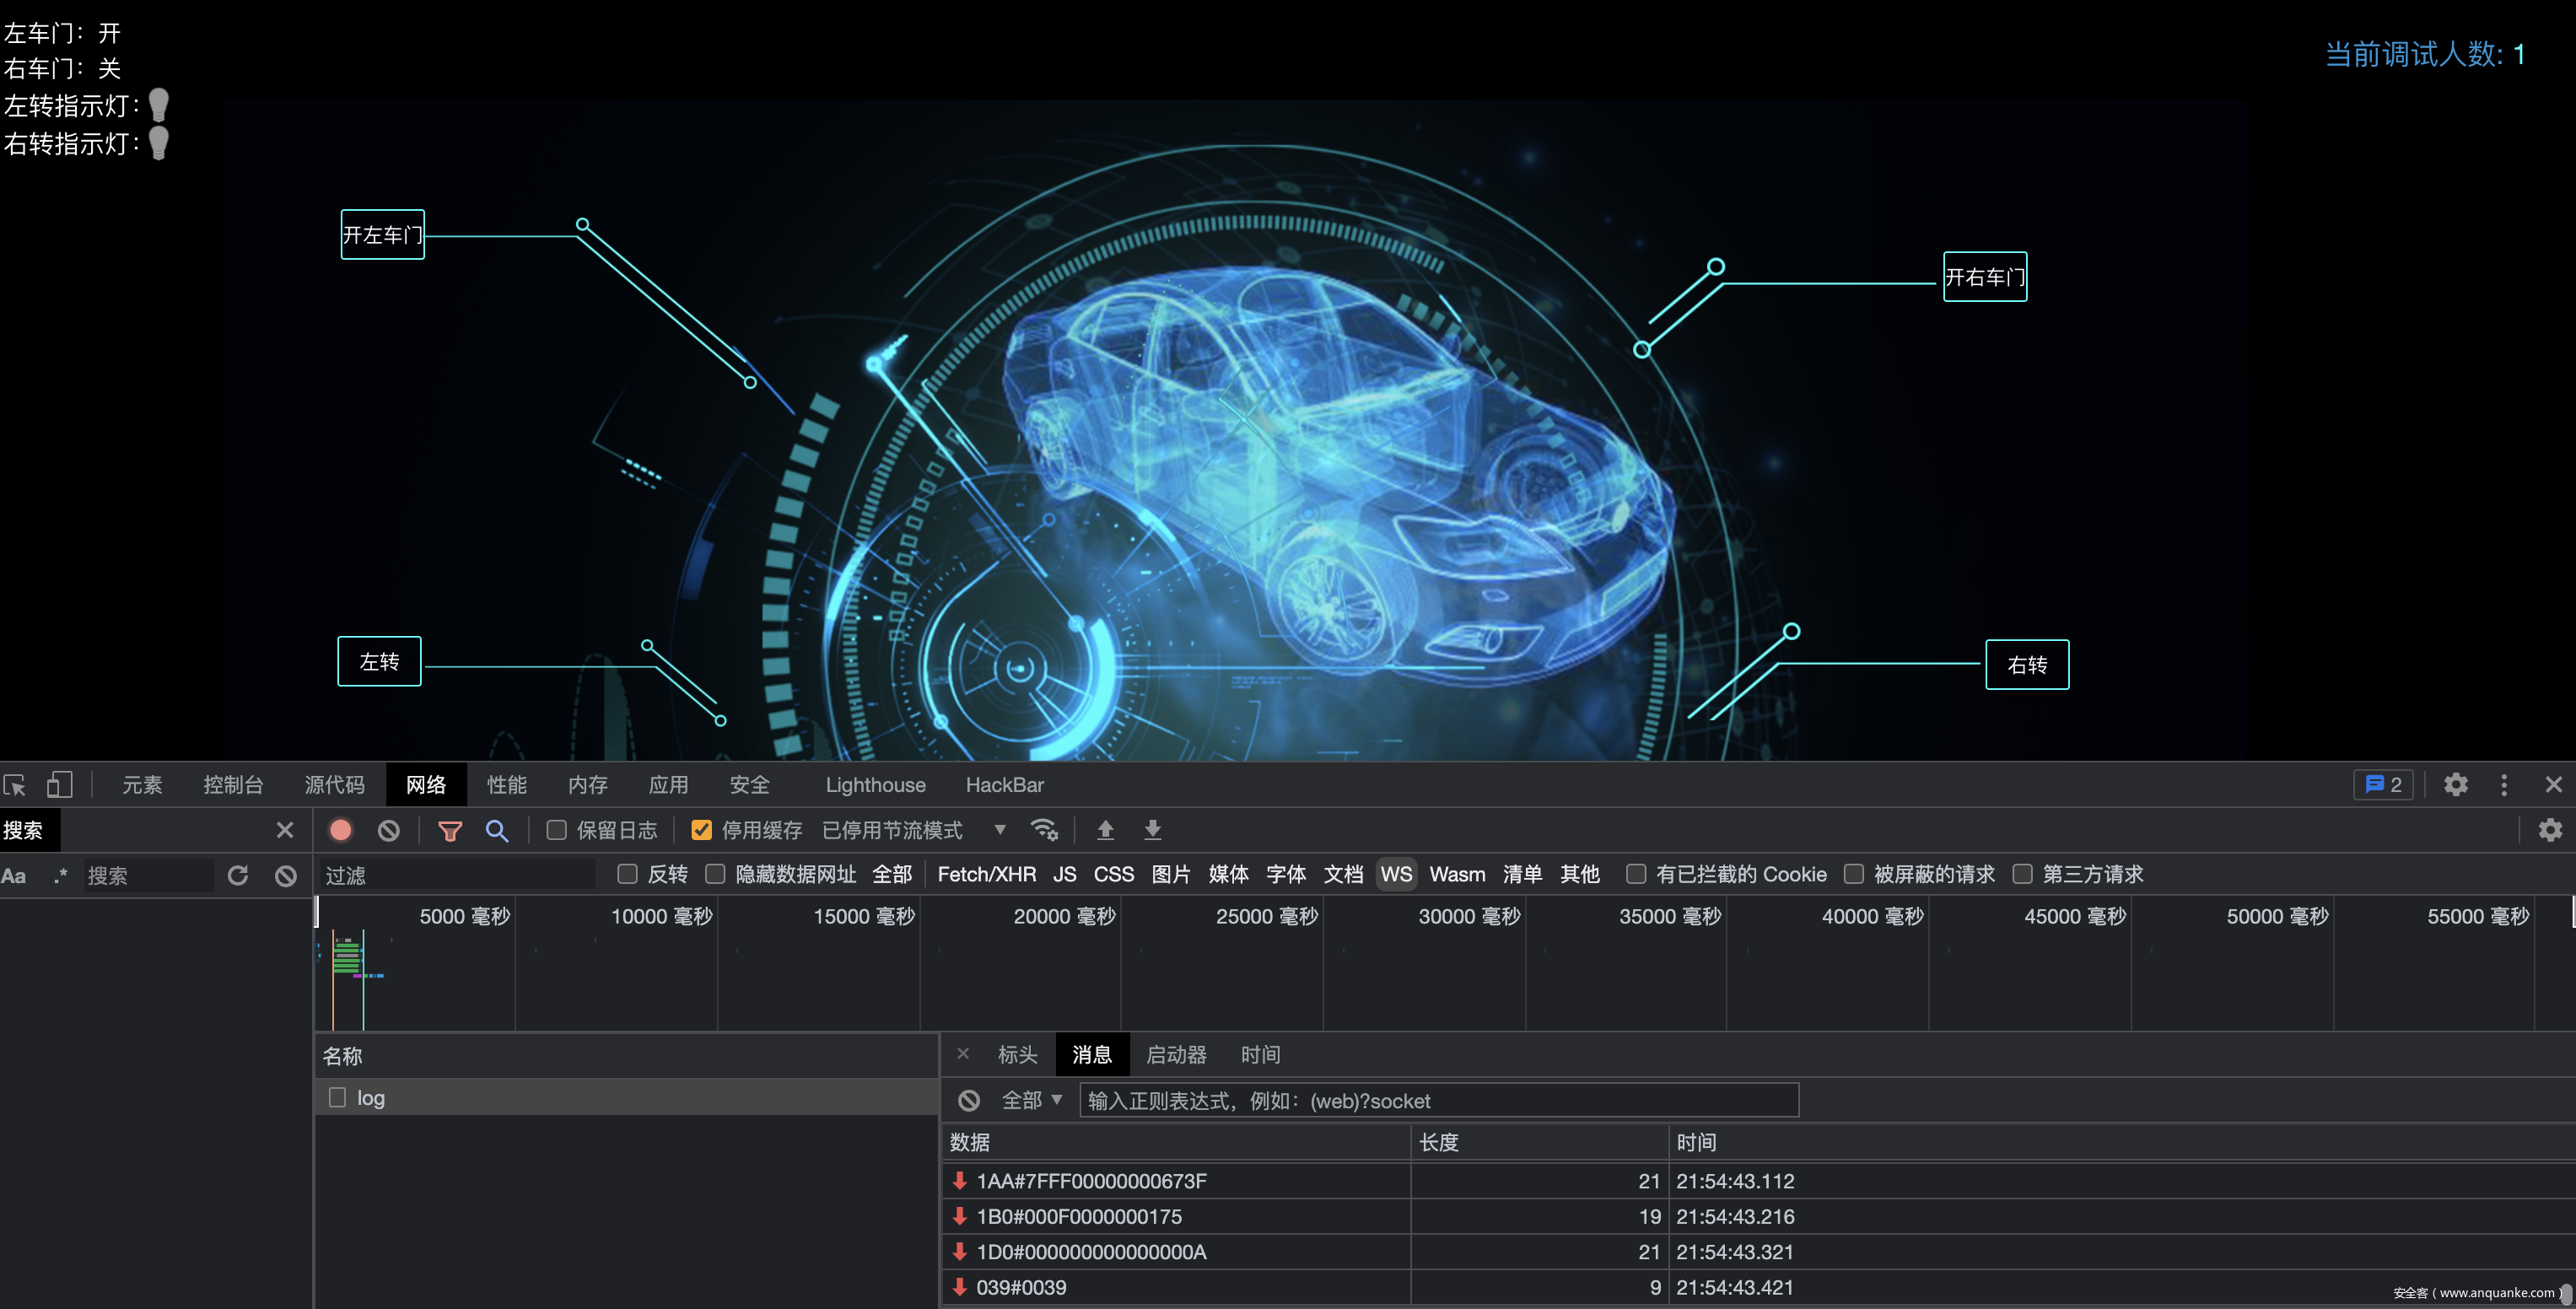Click the clear network log icon
The width and height of the screenshot is (2576, 1309).
pos(388,830)
